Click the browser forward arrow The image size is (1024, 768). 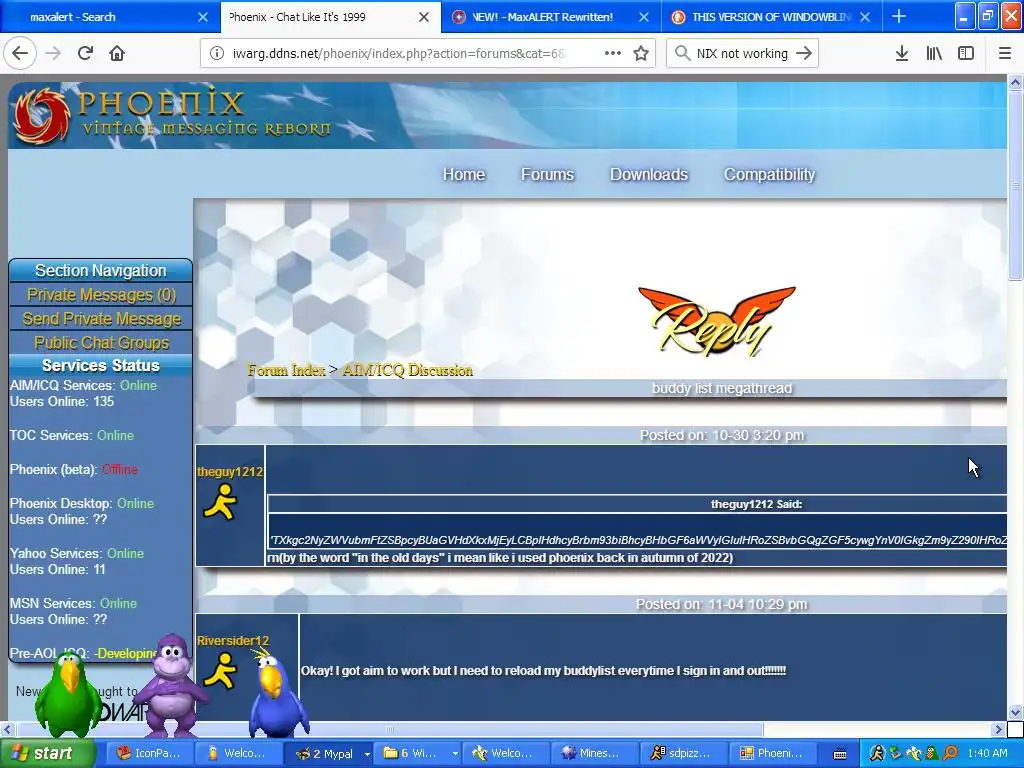point(53,53)
